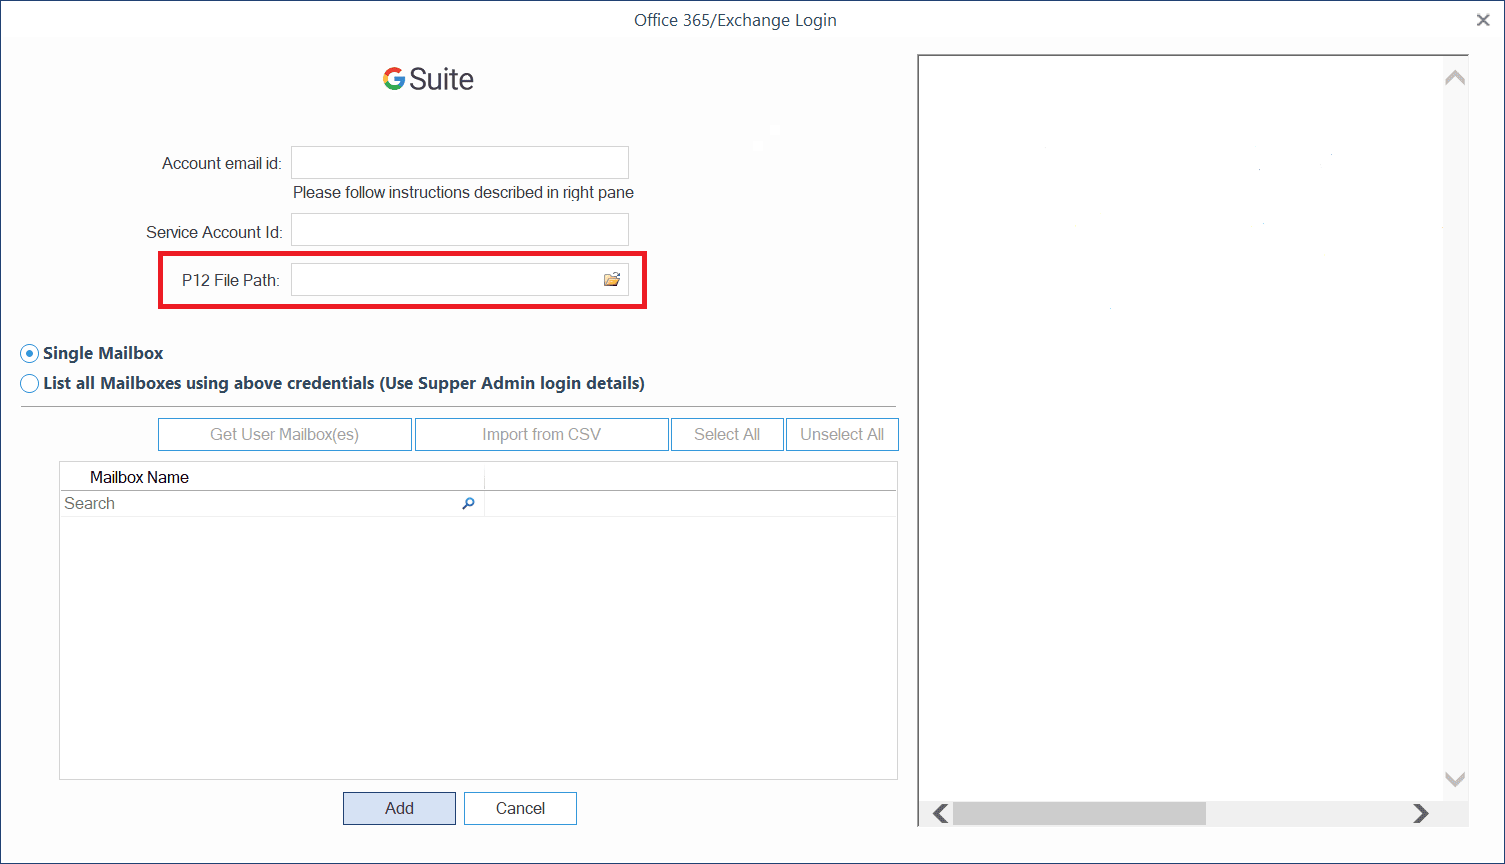Click 'Please follow instructions described in right pane' text
The height and width of the screenshot is (864, 1505).
[463, 192]
